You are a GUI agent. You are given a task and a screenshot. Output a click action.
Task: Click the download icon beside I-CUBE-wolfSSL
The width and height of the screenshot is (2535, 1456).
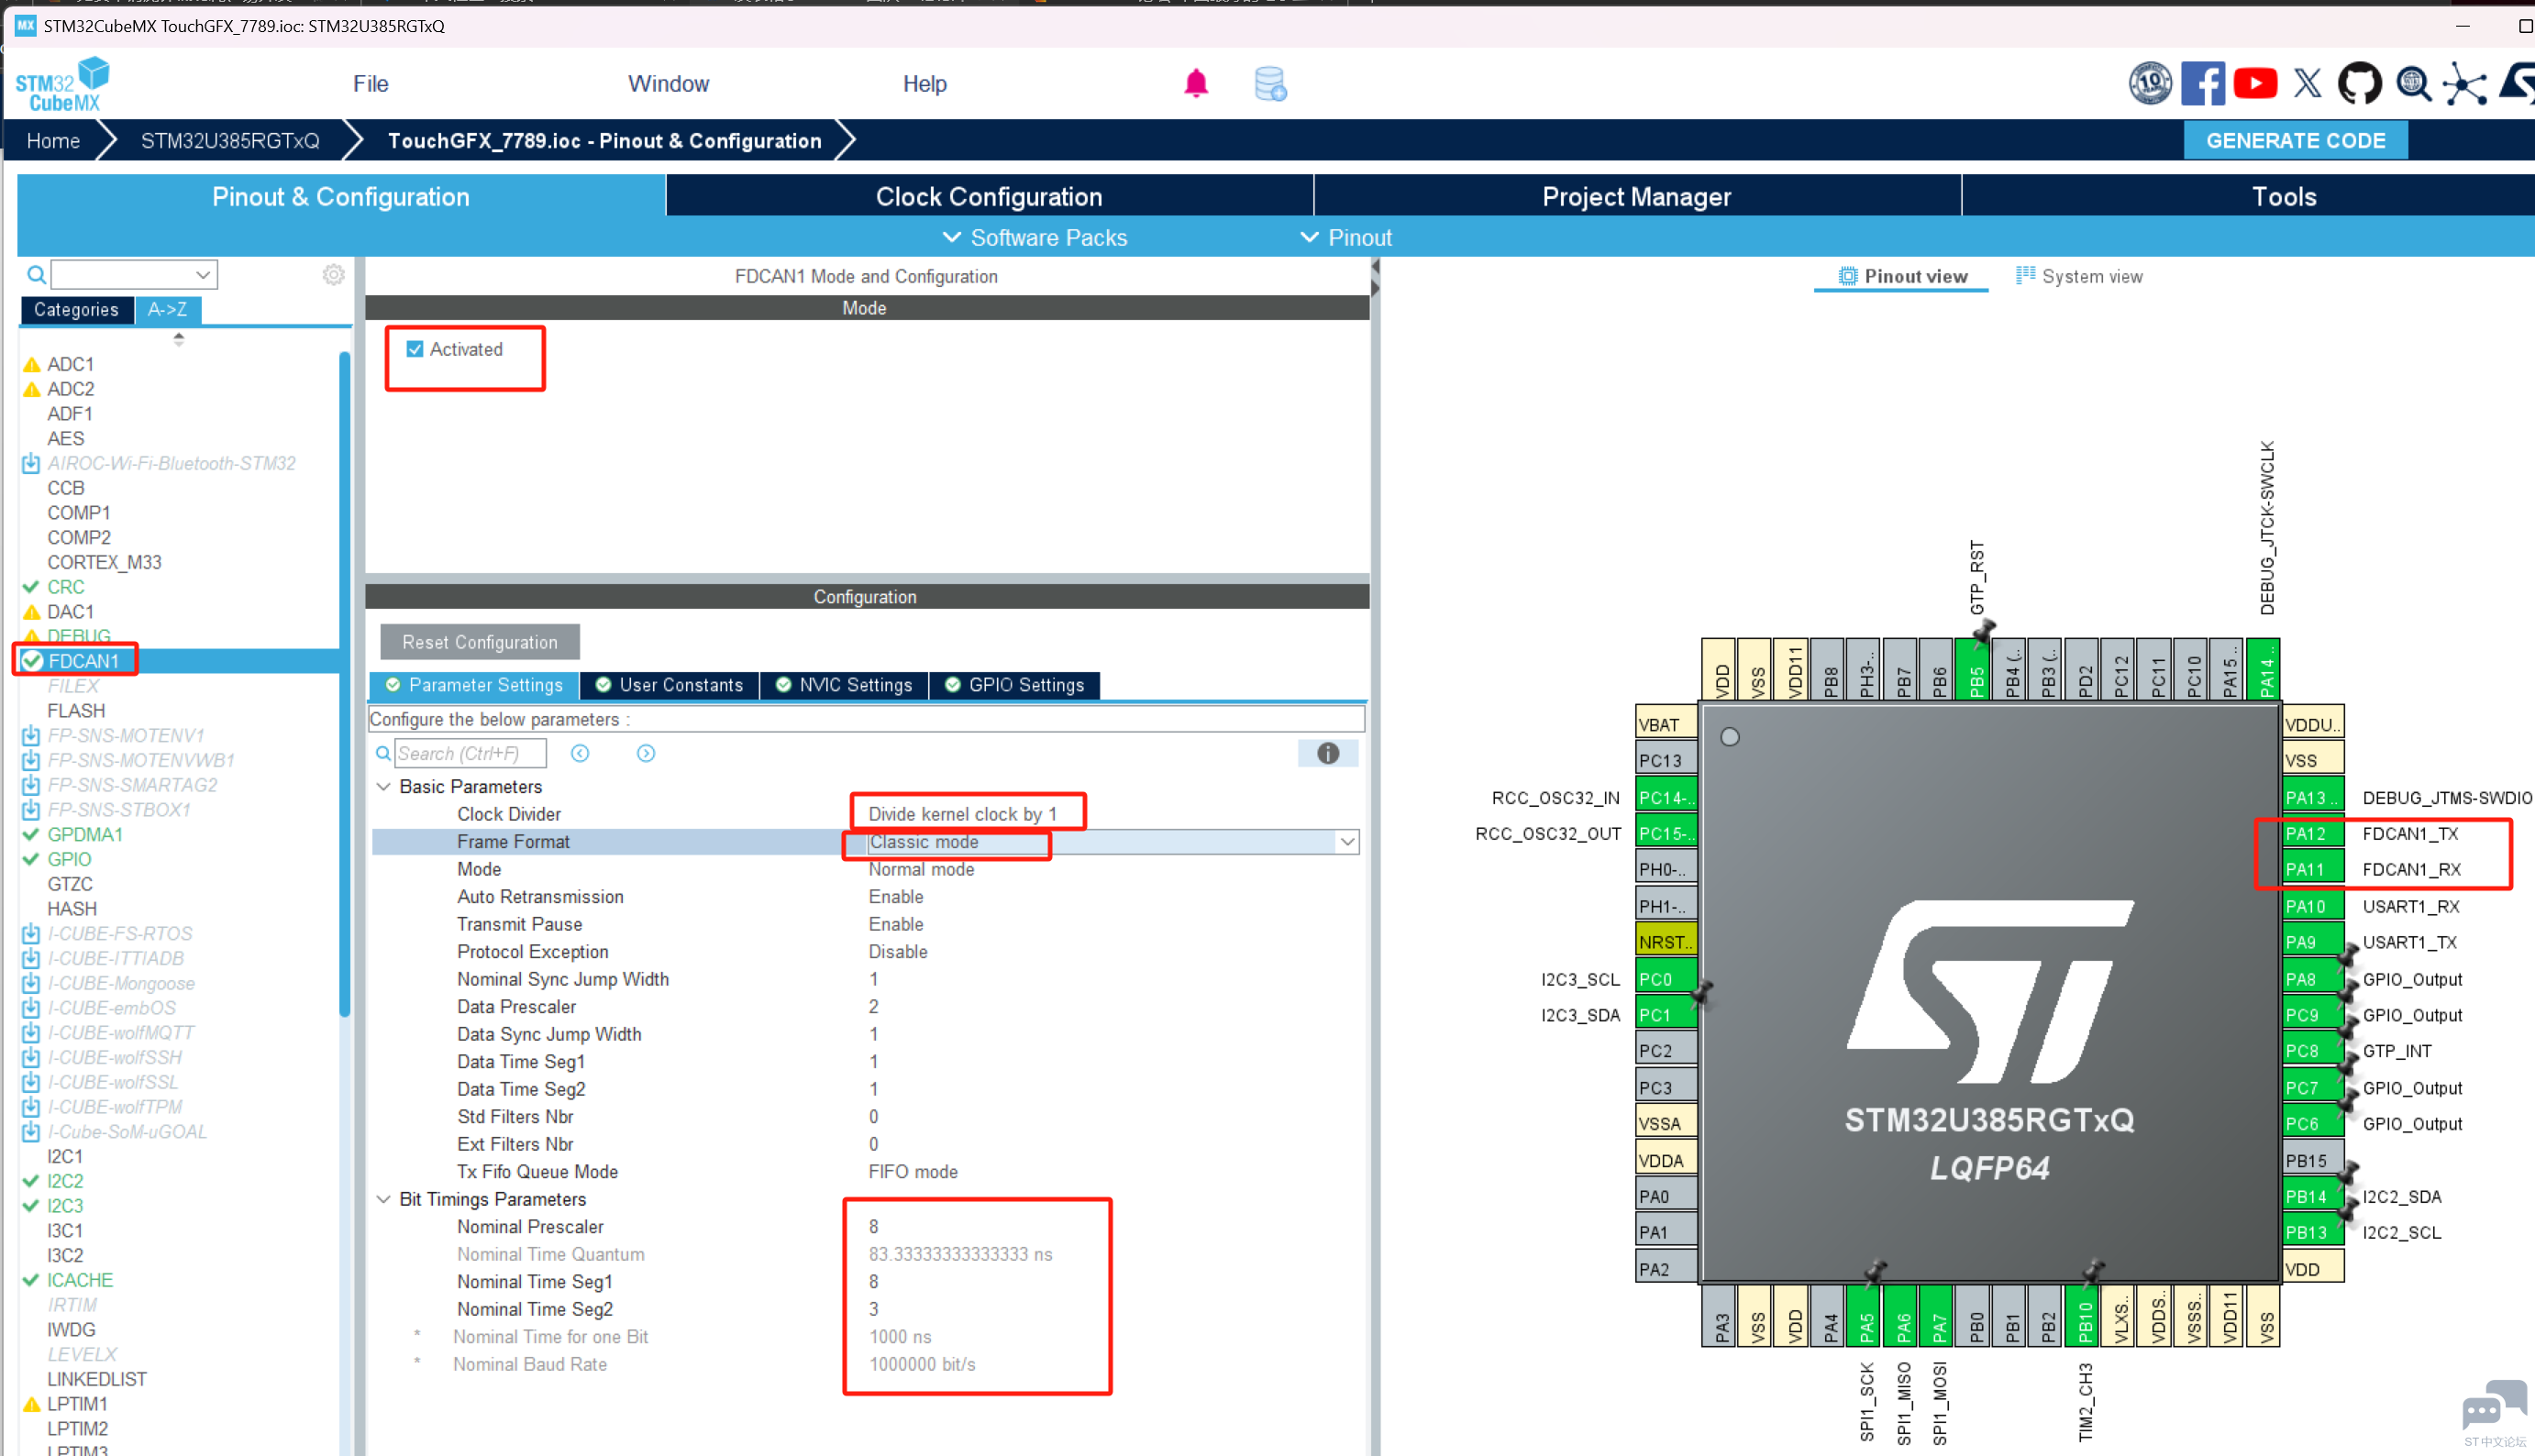[31, 1082]
